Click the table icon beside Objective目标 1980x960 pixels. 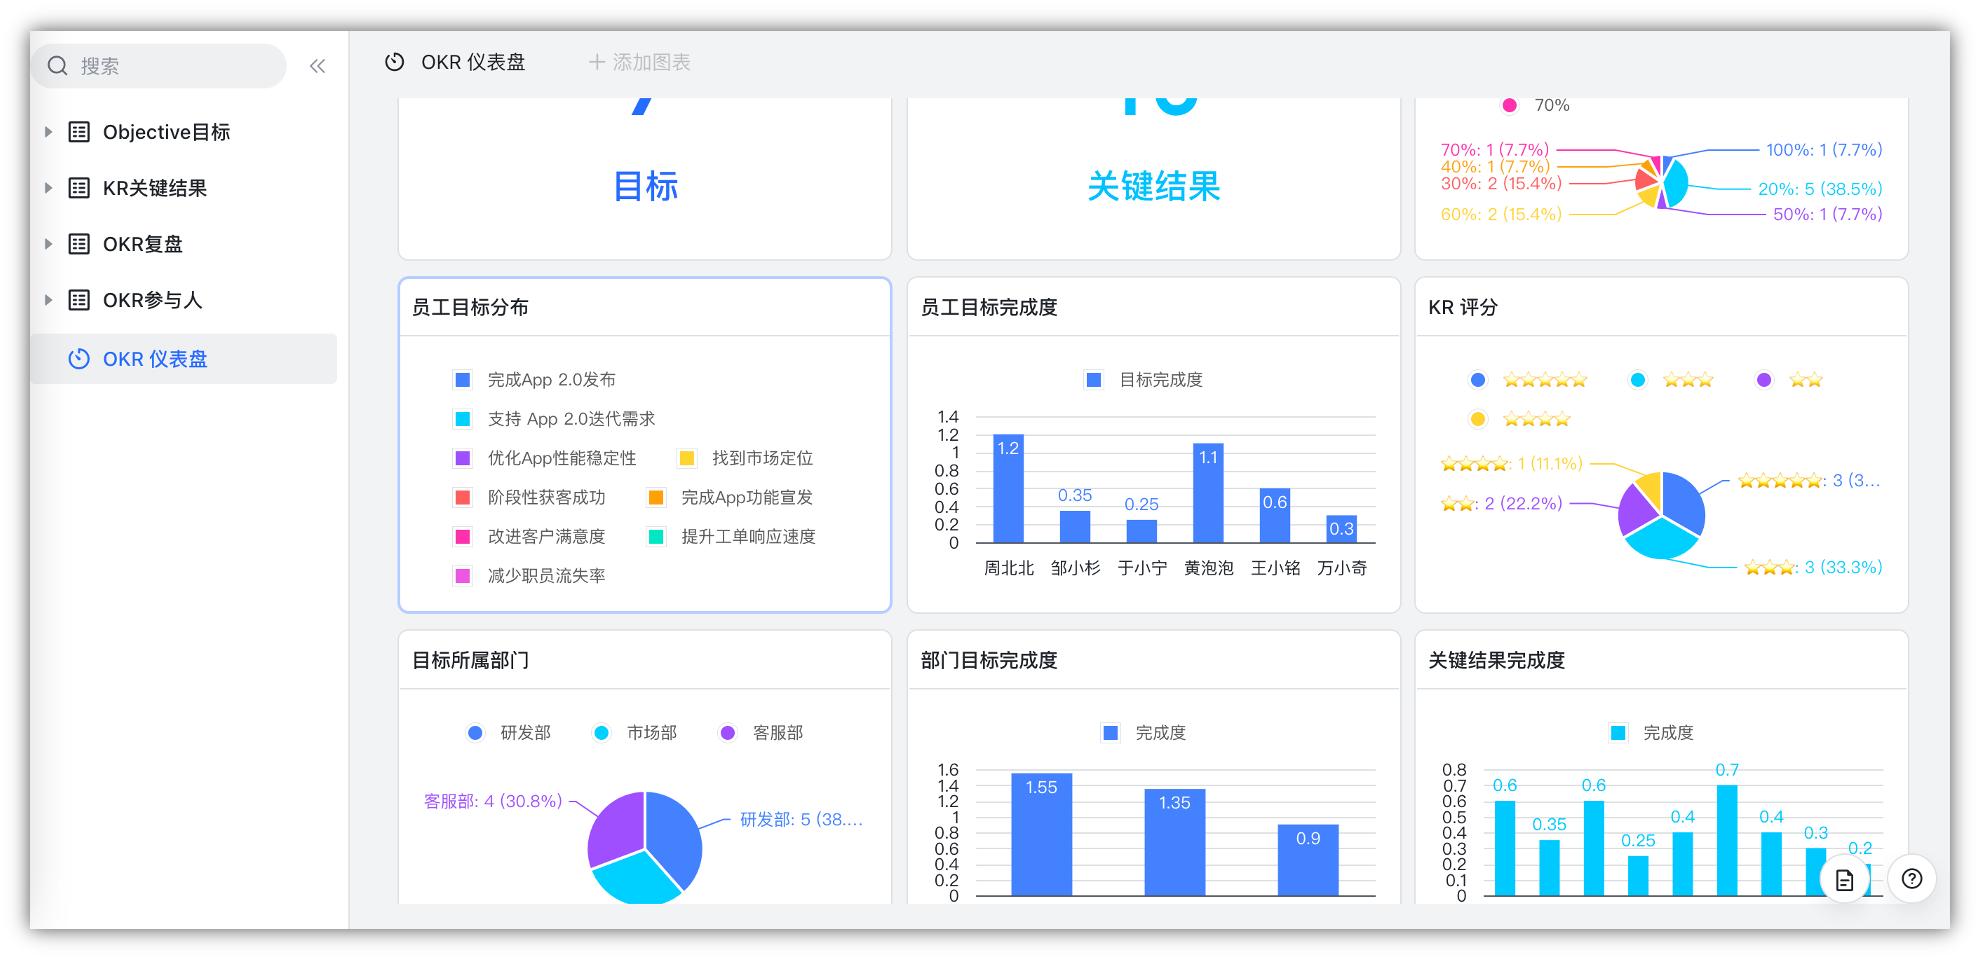(x=78, y=131)
